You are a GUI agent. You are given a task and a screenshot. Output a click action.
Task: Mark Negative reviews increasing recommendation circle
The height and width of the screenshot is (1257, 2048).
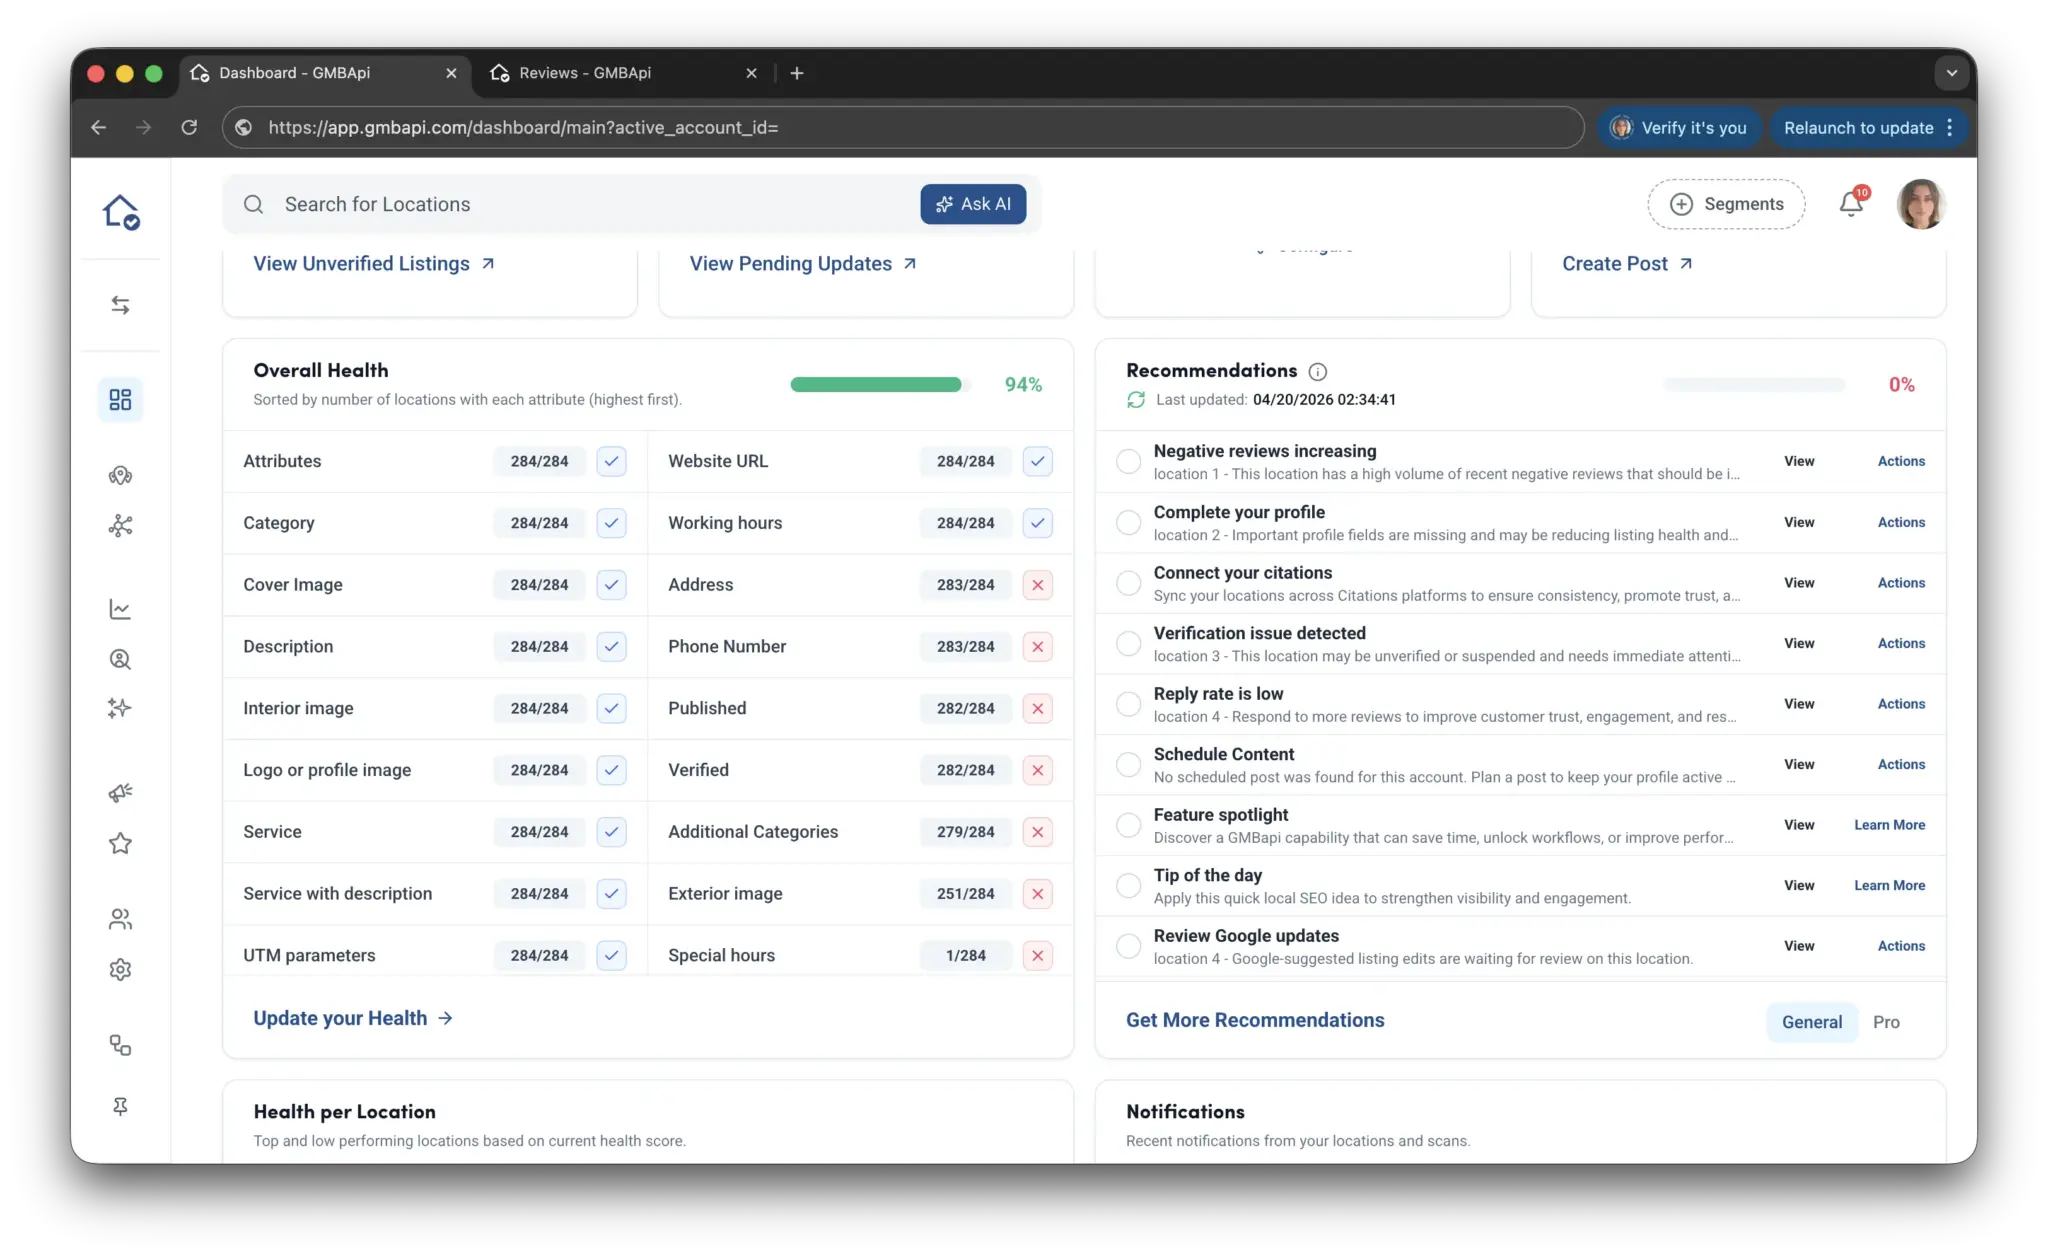[1128, 461]
